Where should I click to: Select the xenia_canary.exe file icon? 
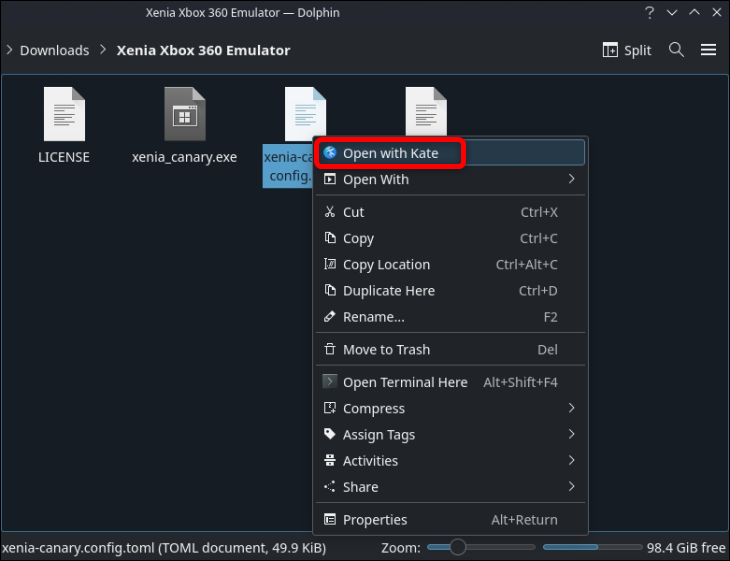point(185,114)
